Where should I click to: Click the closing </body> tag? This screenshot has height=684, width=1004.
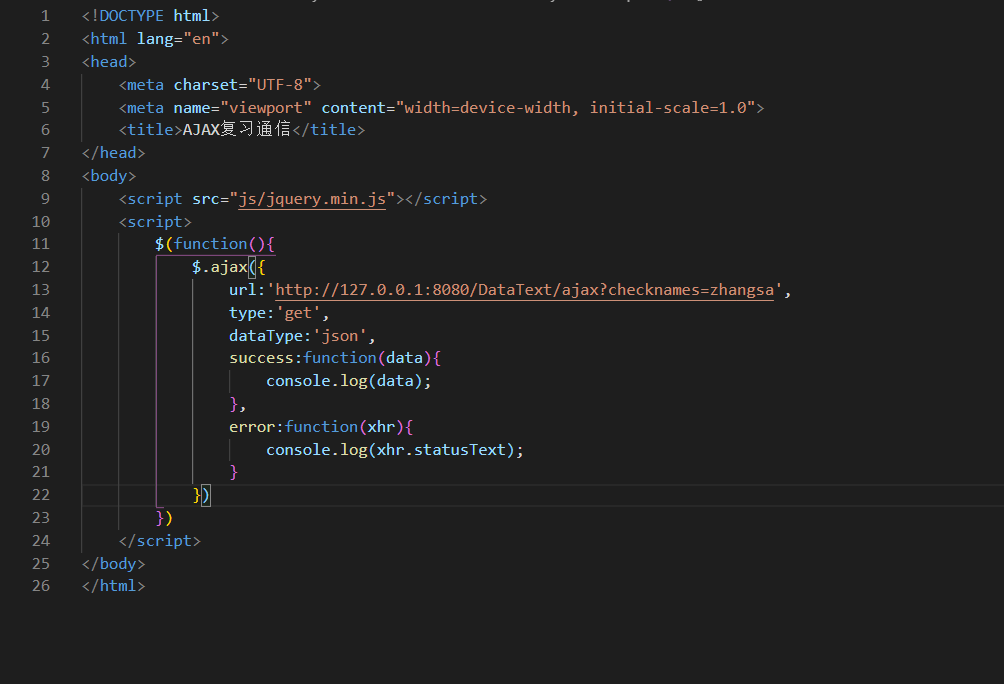pyautogui.click(x=112, y=563)
